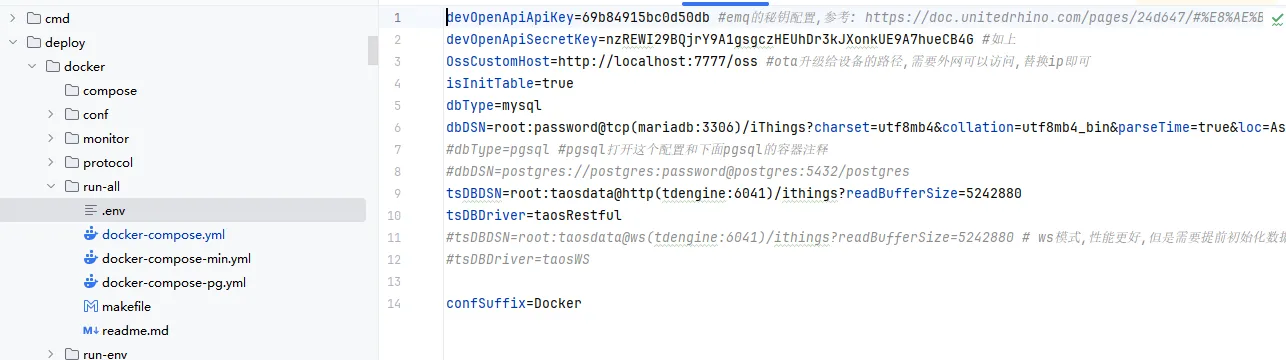Click line number 9 in the gutter
This screenshot has height=360, width=1286.
tap(397, 193)
